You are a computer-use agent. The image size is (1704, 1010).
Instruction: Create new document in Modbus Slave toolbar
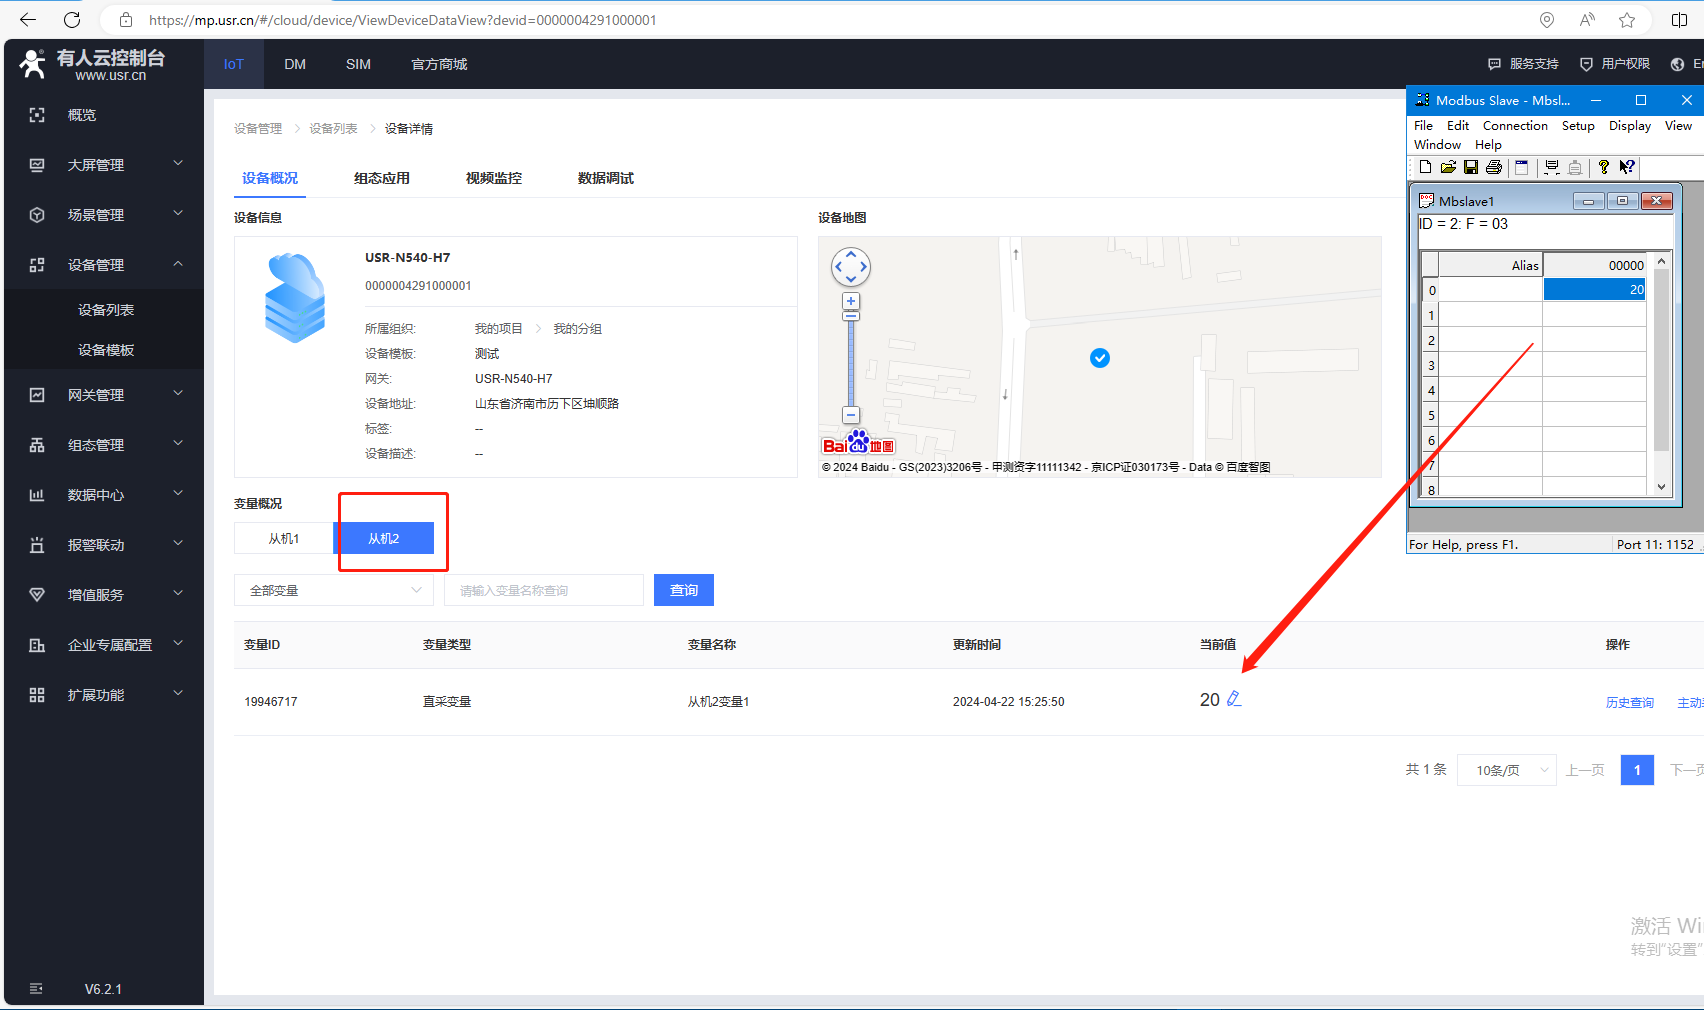point(1425,167)
